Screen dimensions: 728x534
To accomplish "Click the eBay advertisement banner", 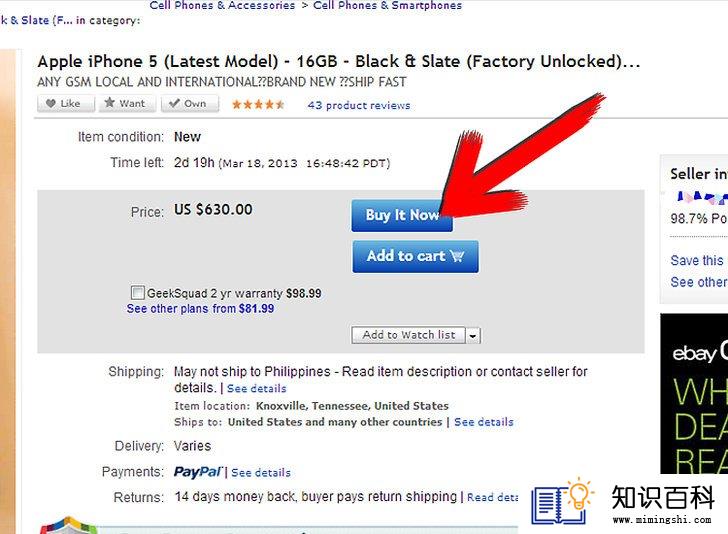I will point(694,394).
